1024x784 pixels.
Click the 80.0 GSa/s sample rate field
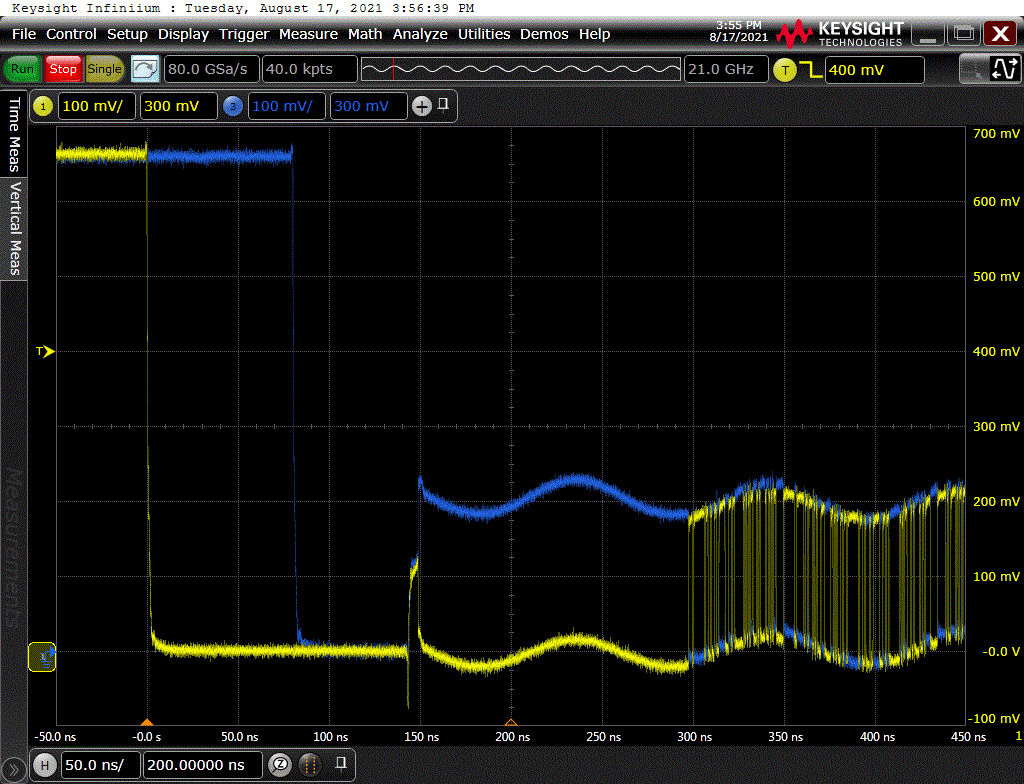[212, 69]
